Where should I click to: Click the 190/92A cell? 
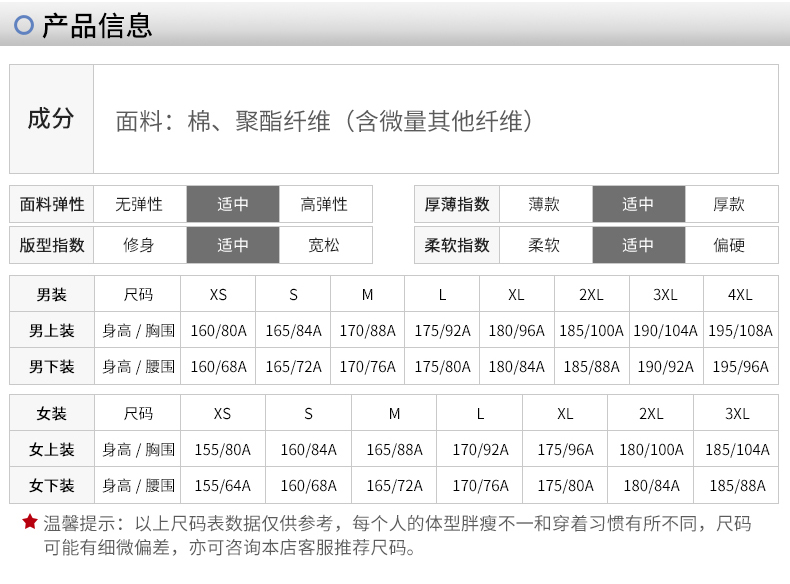666,366
